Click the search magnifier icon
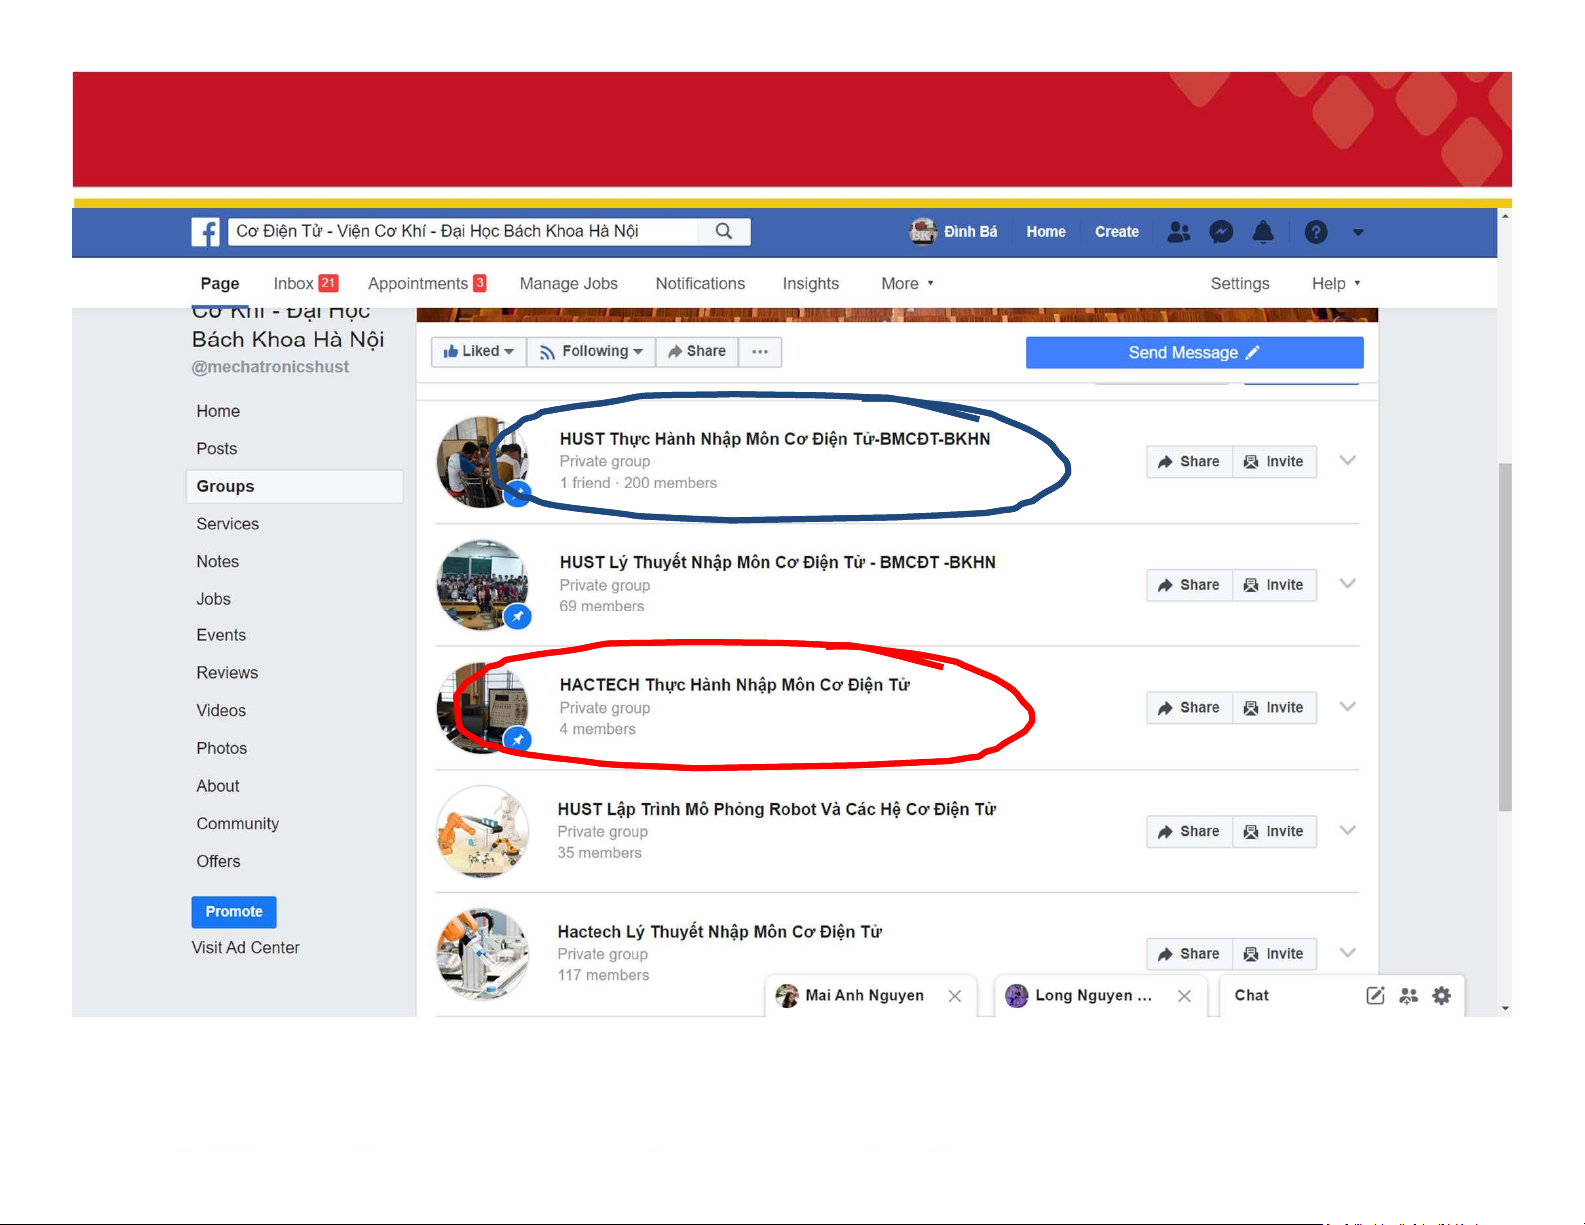Screen dimensions: 1585x1225 coord(724,231)
